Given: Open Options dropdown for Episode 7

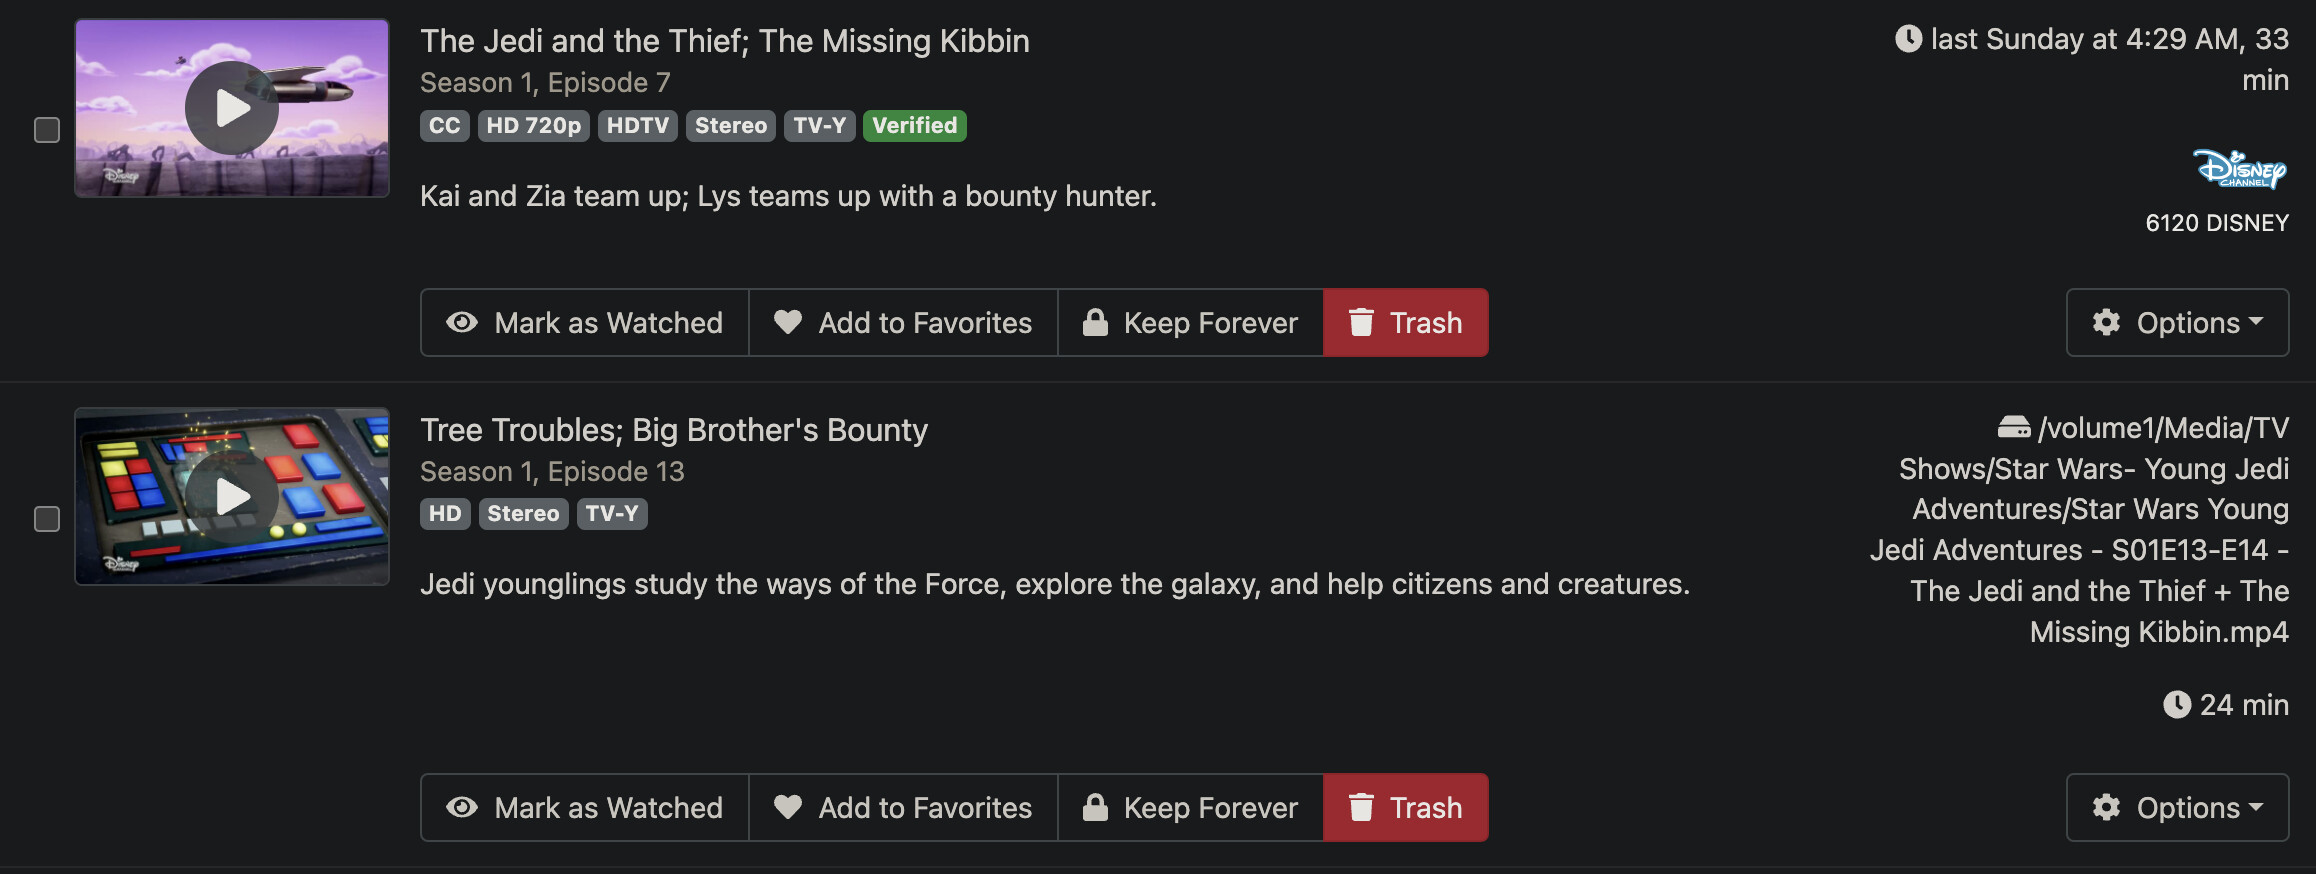Looking at the screenshot, I should [x=2177, y=323].
